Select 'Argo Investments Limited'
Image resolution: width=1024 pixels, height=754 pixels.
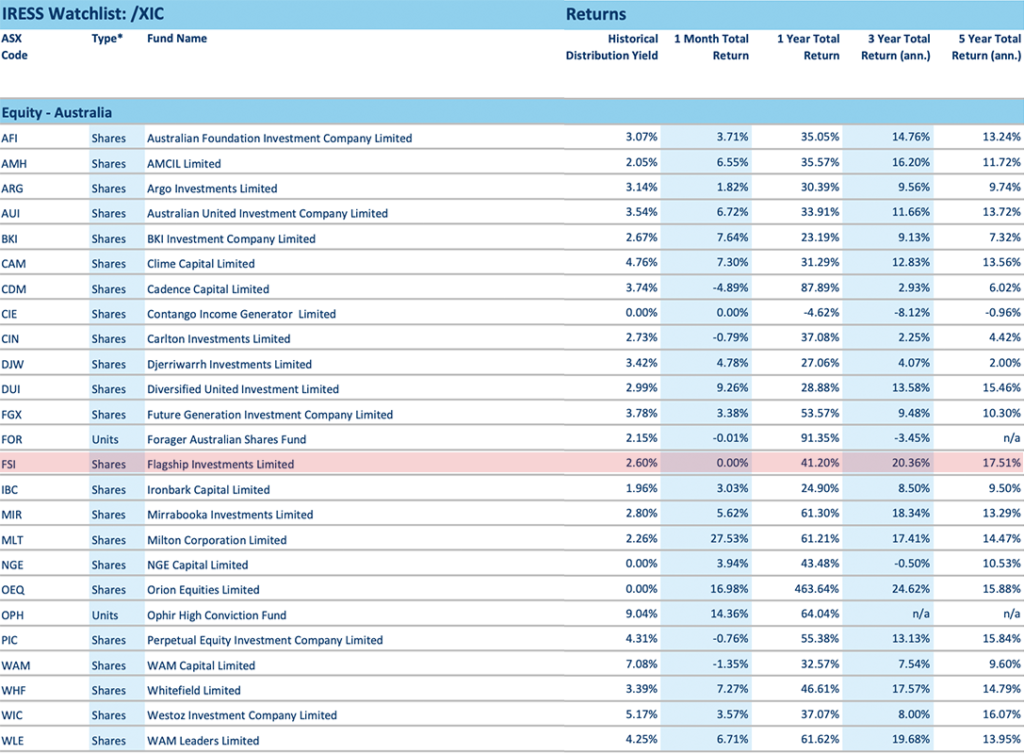[x=212, y=189]
